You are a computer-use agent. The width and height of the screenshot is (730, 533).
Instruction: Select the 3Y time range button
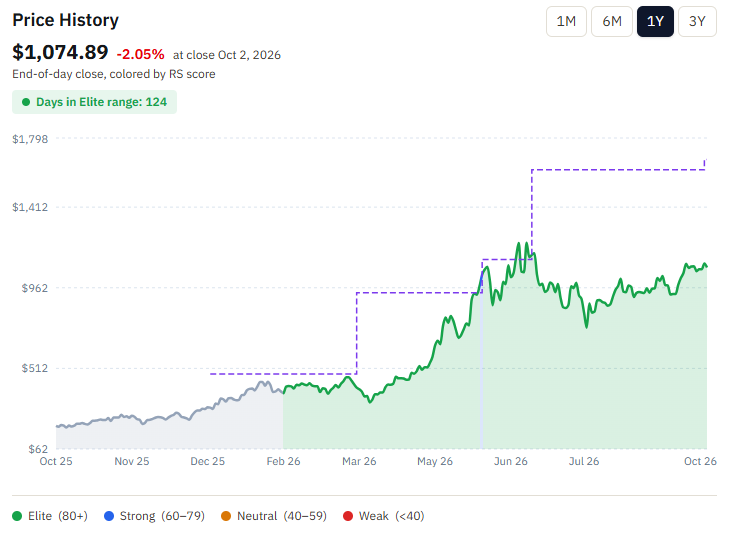(x=697, y=21)
